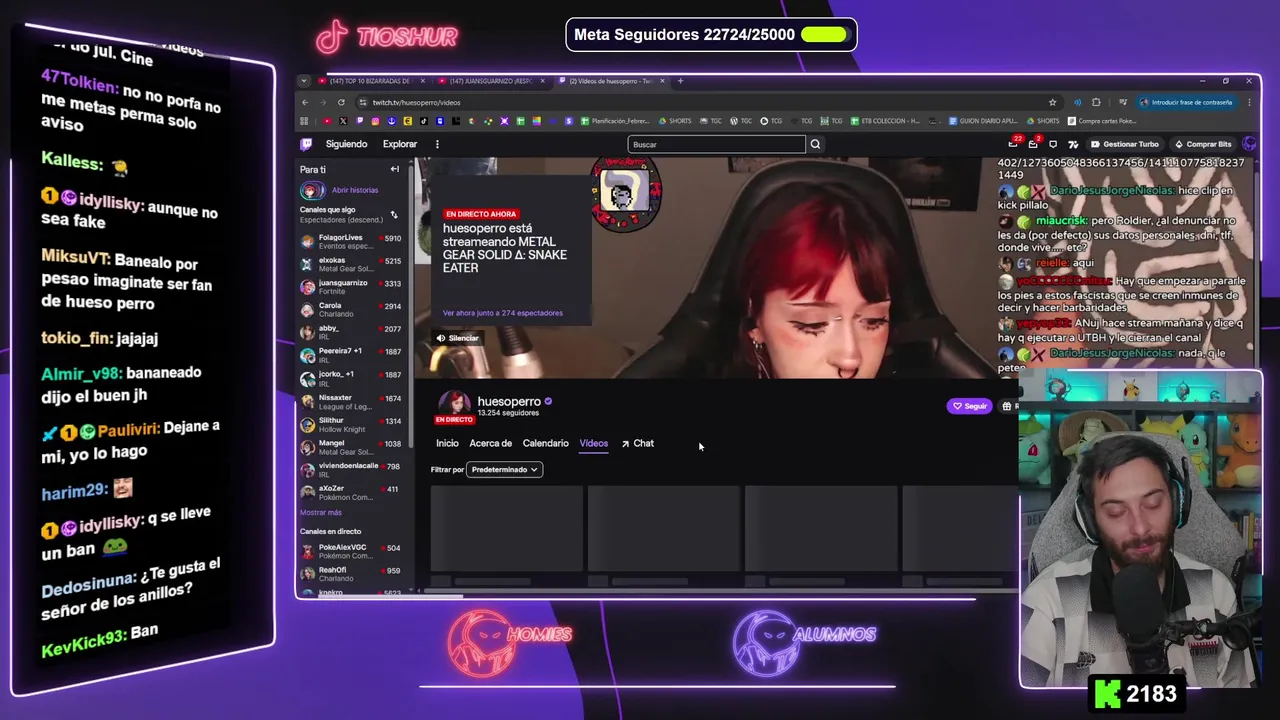1280x720 pixels.
Task: Switch to JUANSGUARNIZO browser tab
Action: 492,80
